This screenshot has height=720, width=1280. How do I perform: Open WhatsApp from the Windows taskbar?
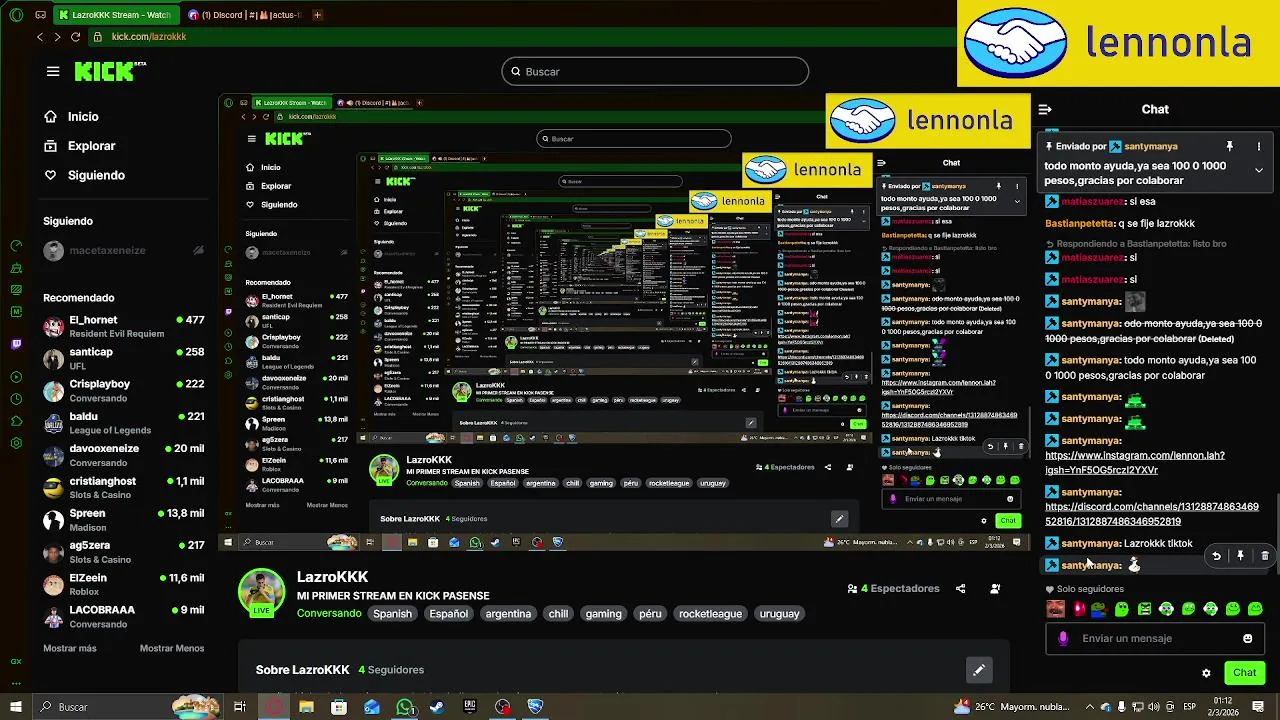[405, 707]
